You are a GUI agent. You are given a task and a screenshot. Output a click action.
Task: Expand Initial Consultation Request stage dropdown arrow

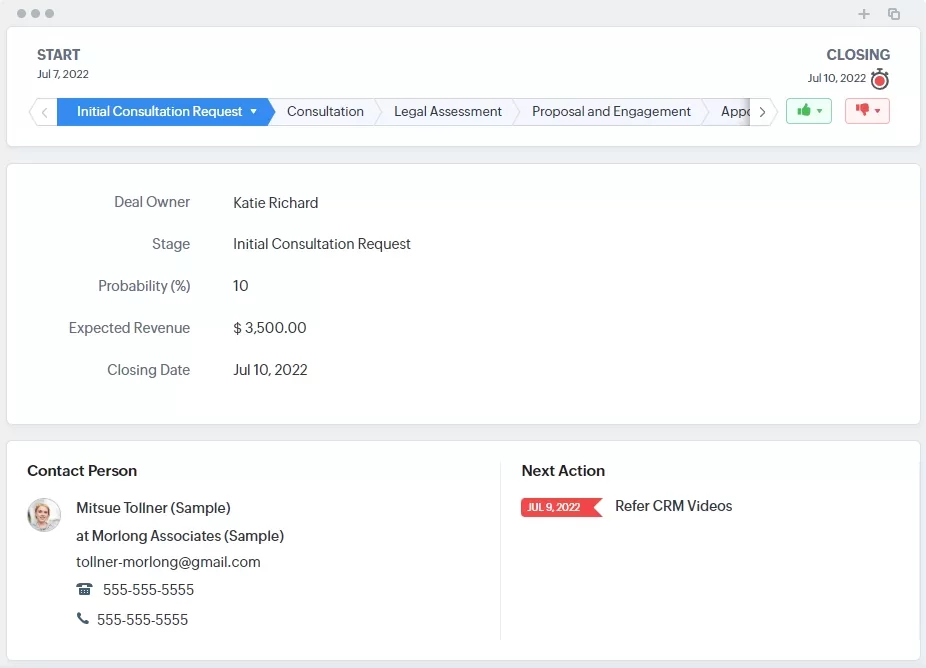pos(254,112)
